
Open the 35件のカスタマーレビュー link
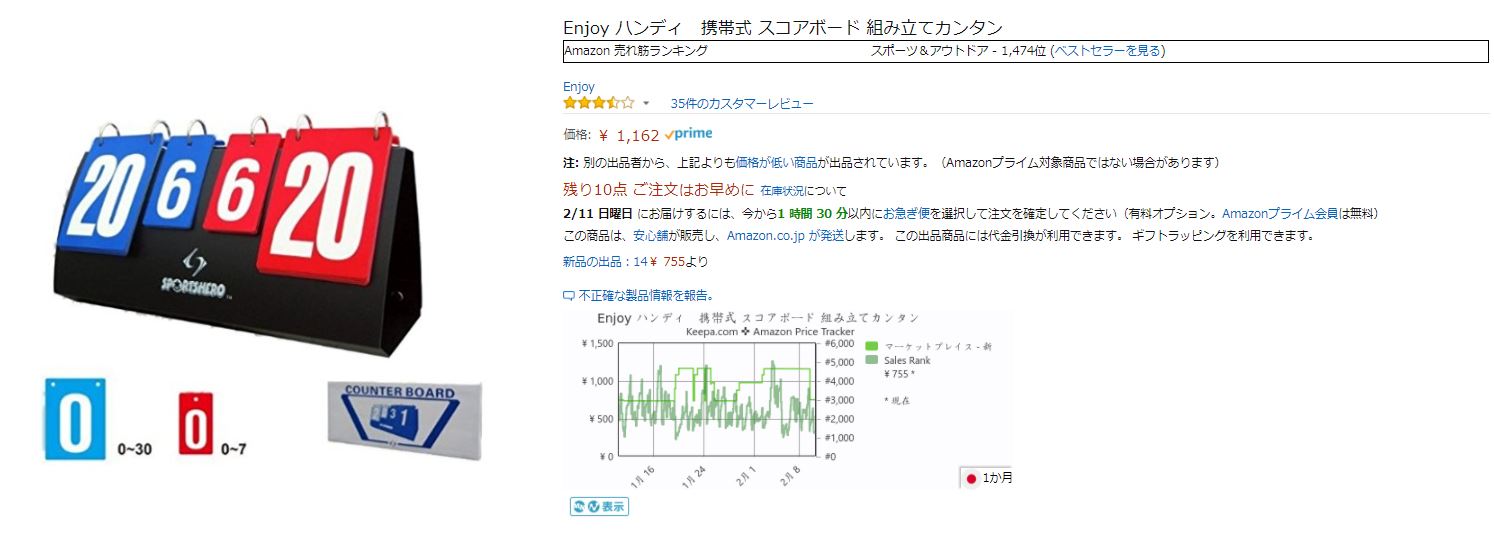click(x=741, y=104)
